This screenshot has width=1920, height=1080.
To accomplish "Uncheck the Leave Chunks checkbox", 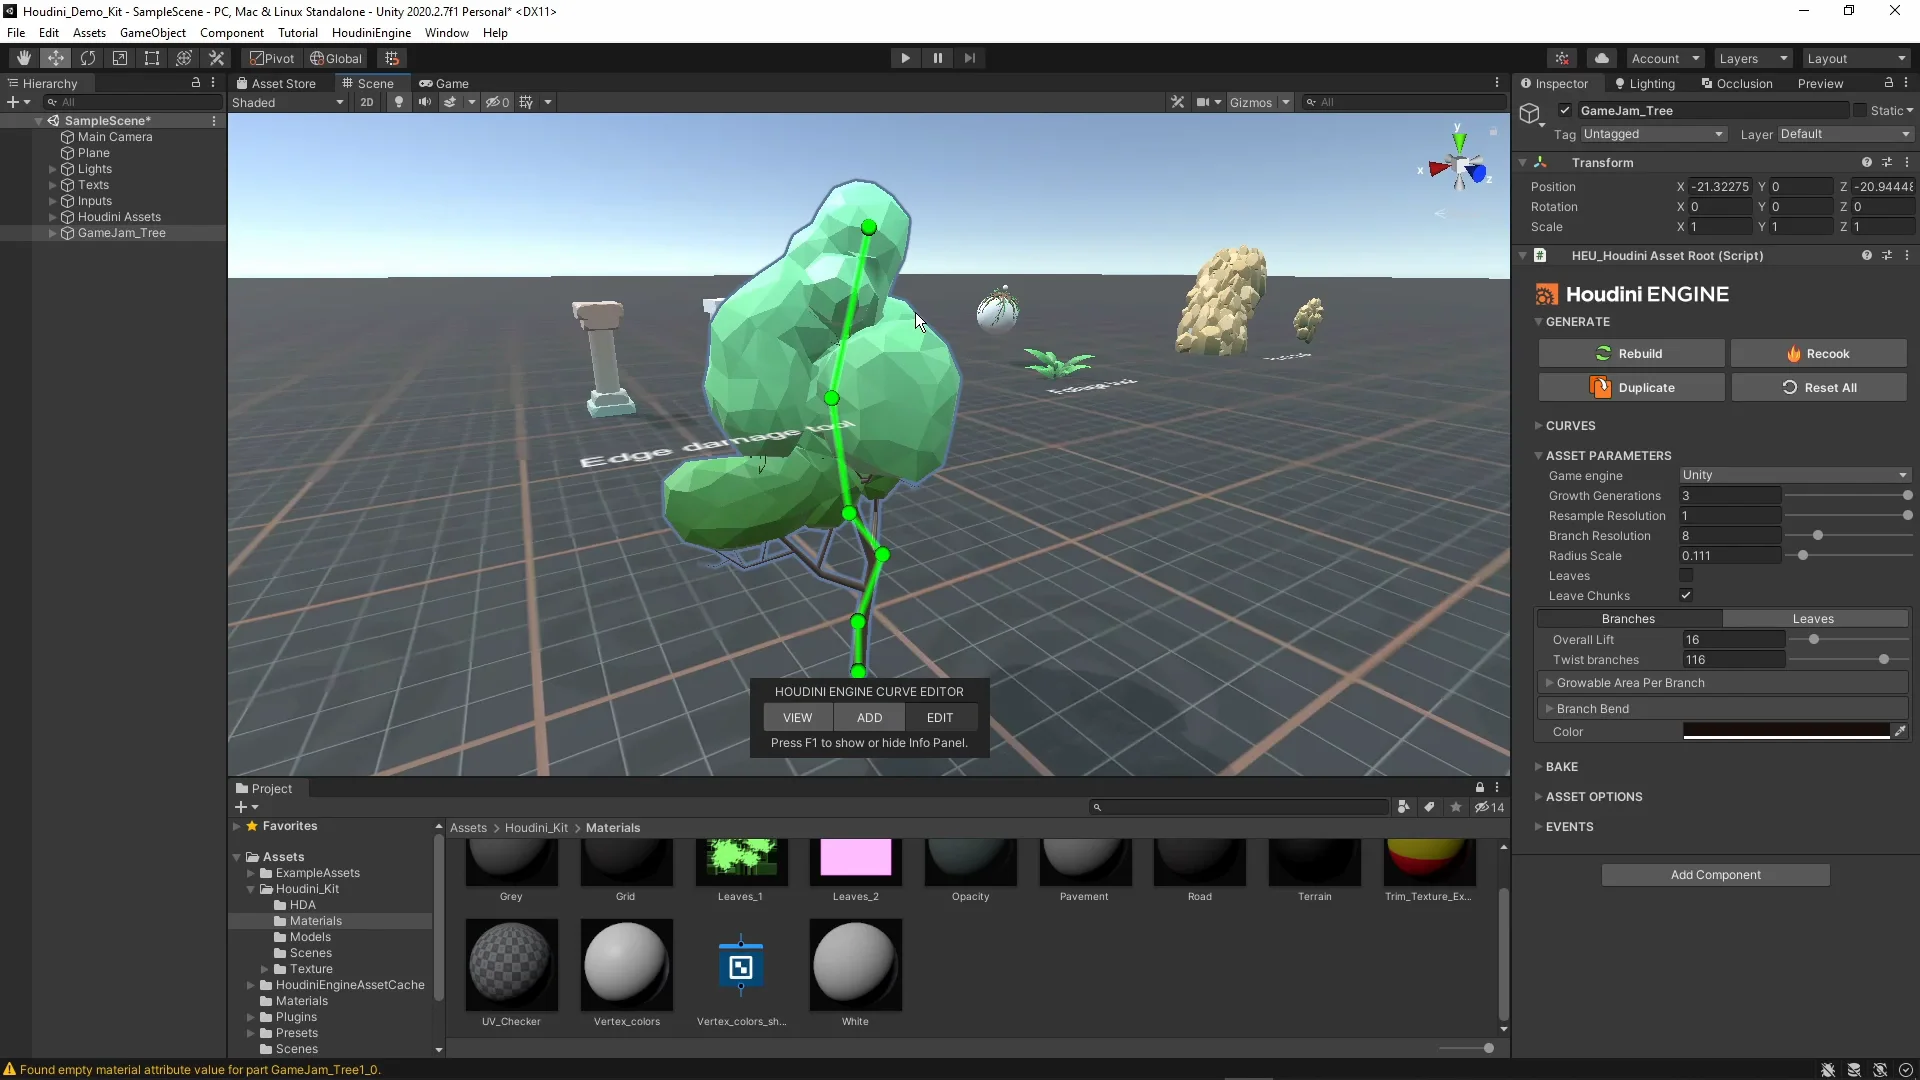I will (x=1686, y=596).
